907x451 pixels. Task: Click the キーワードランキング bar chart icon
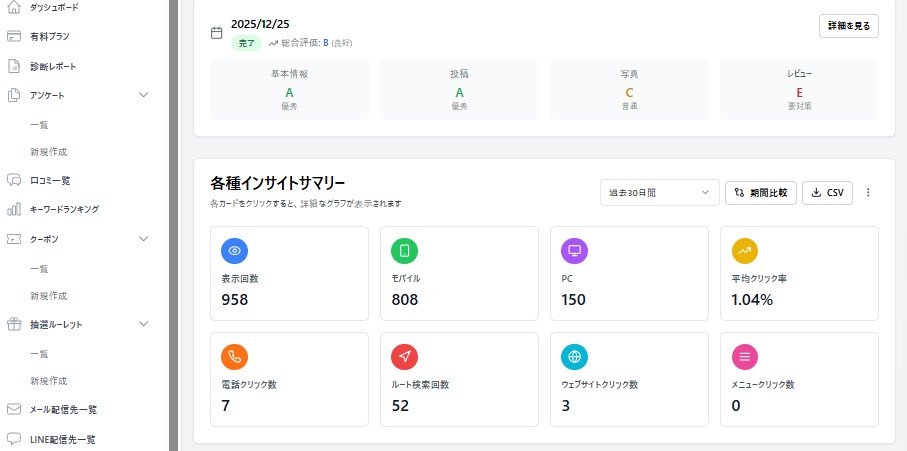tap(14, 209)
